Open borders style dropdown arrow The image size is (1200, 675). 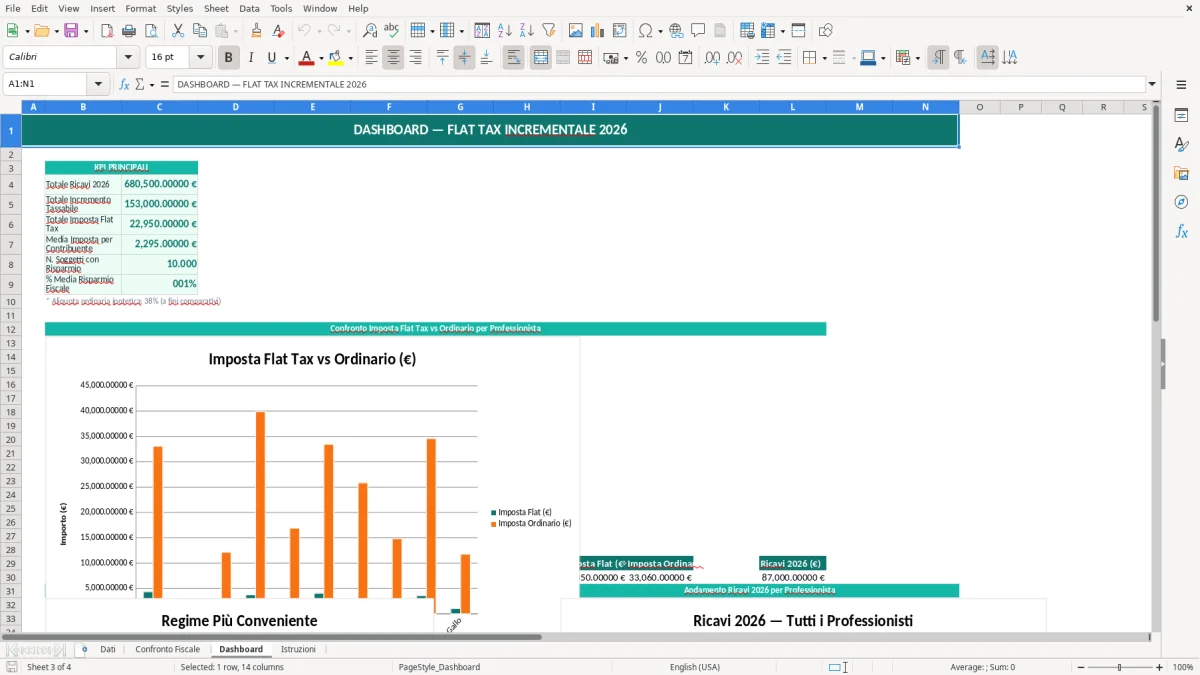(x=824, y=58)
